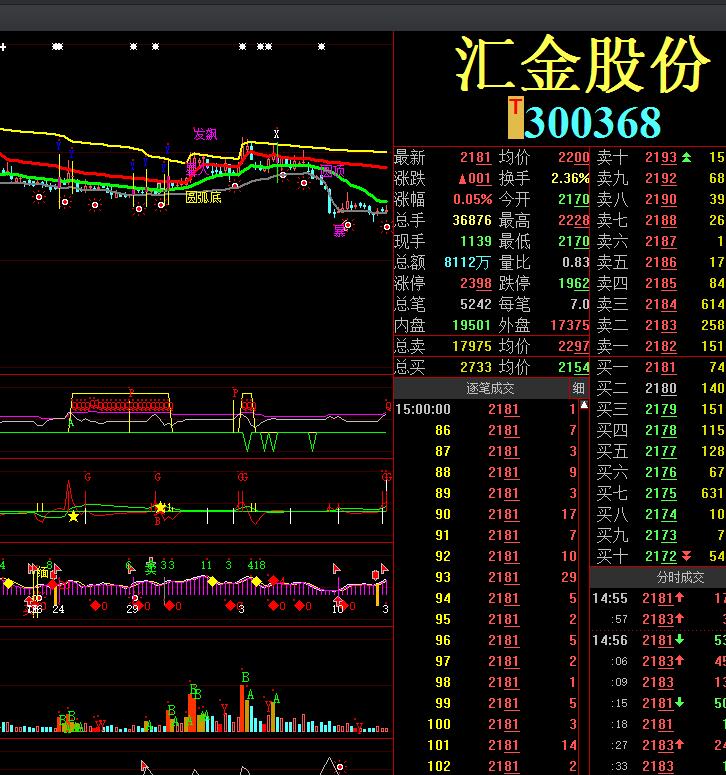Select 卖三 ask row at 2184

pos(660,304)
